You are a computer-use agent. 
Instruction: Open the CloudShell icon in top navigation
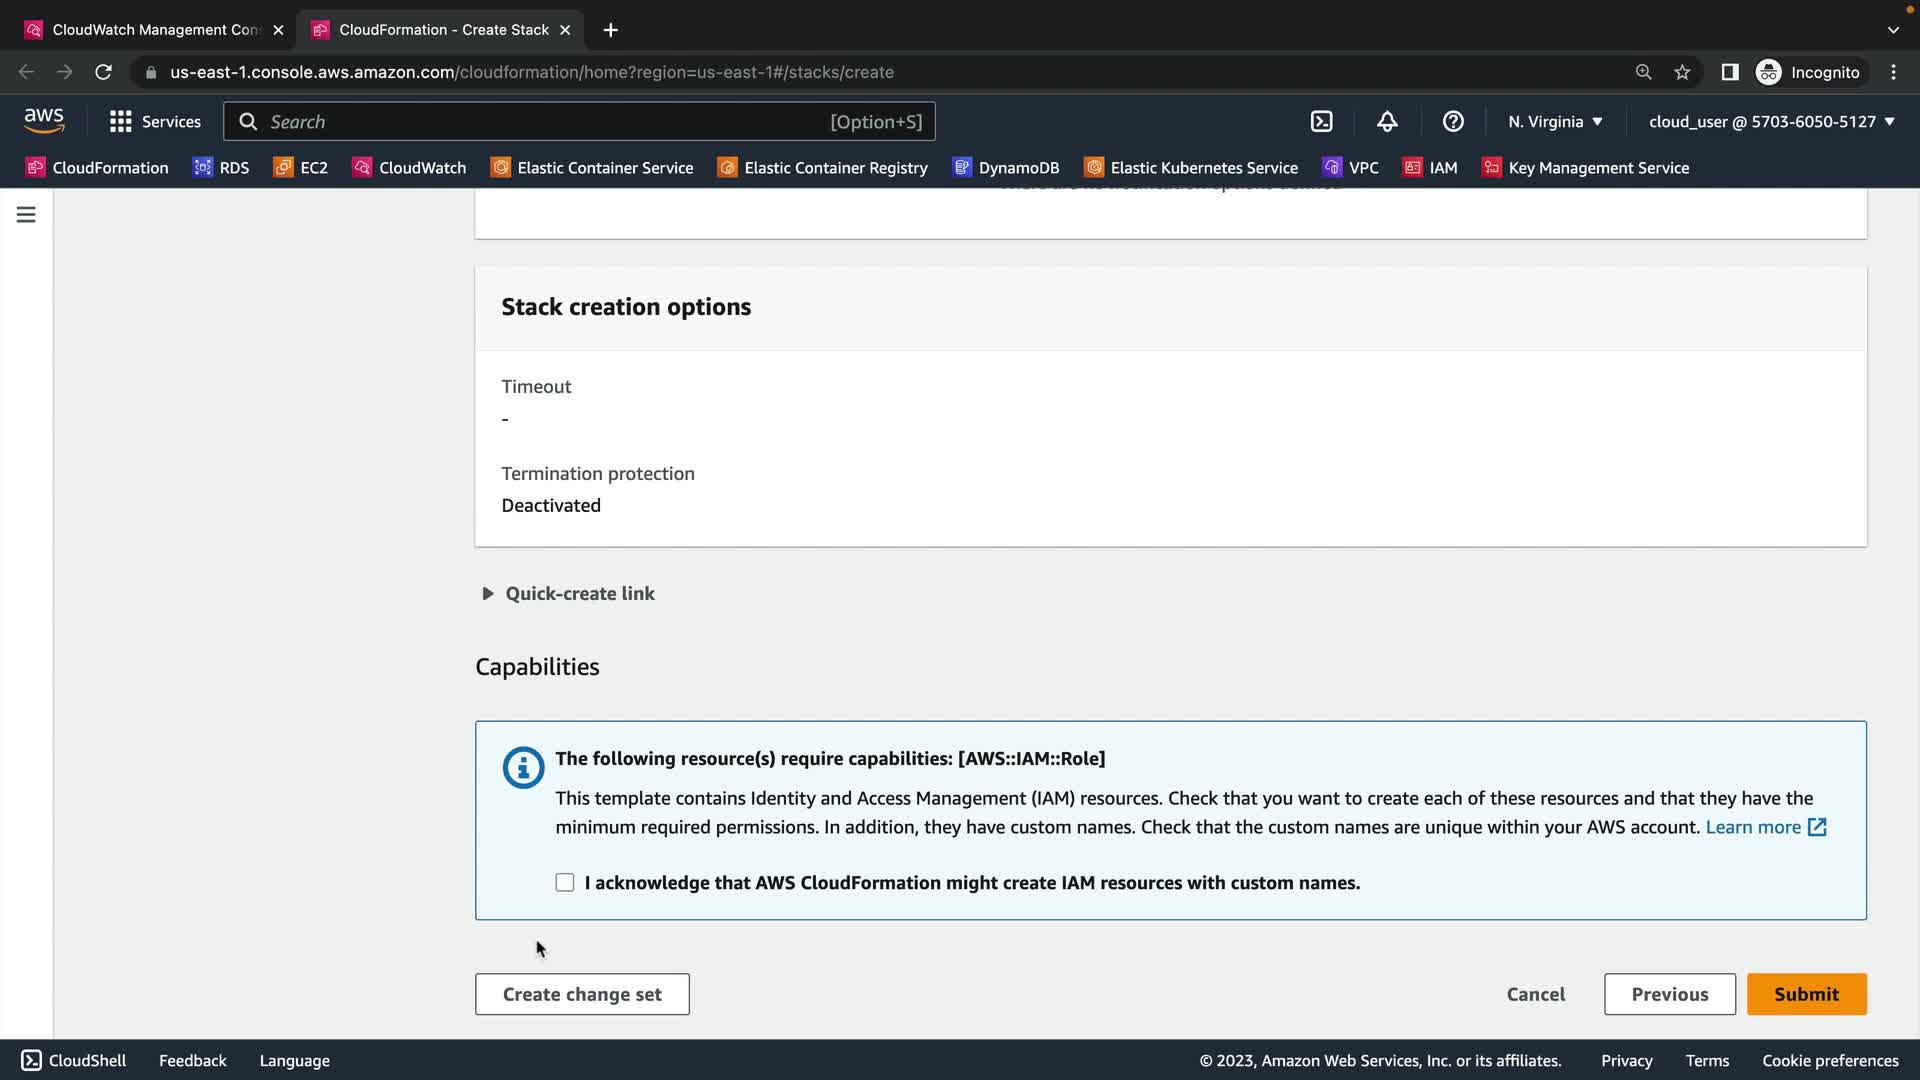tap(1321, 121)
